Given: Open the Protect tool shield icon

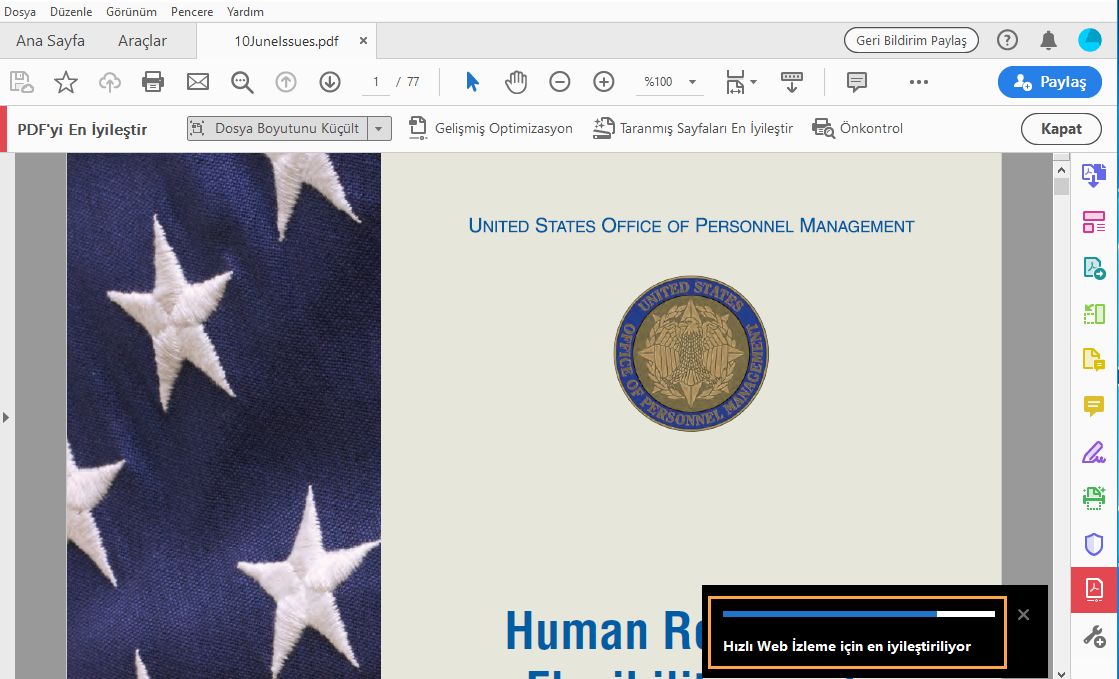Looking at the screenshot, I should pos(1094,543).
